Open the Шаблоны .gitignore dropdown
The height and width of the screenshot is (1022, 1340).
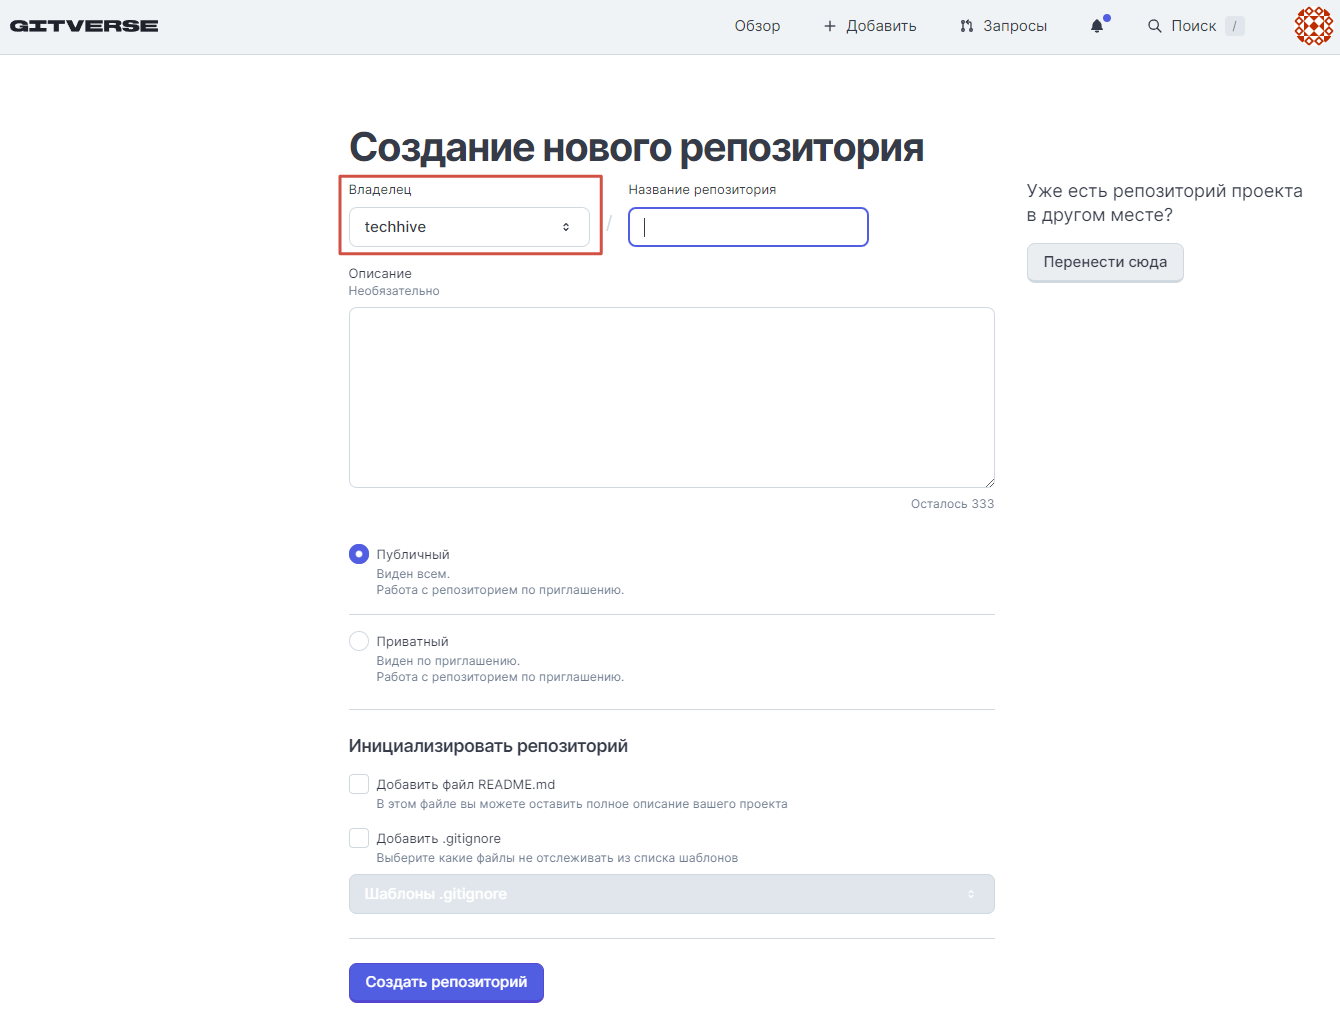pos(672,894)
